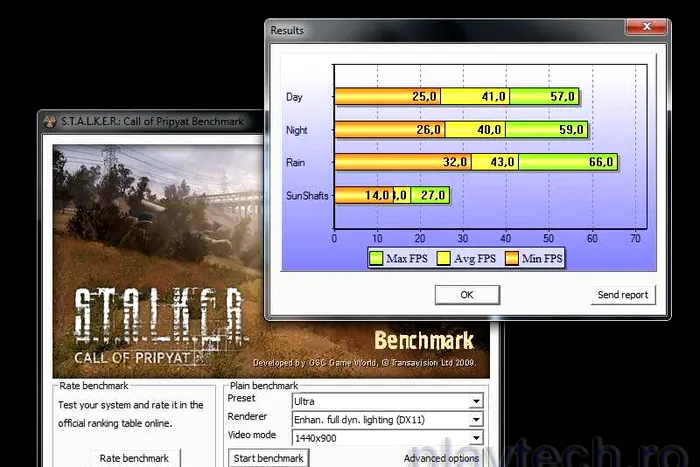Click the Day avg FPS value 41,0
Screen dimensions: 700x467
[x=493, y=96]
